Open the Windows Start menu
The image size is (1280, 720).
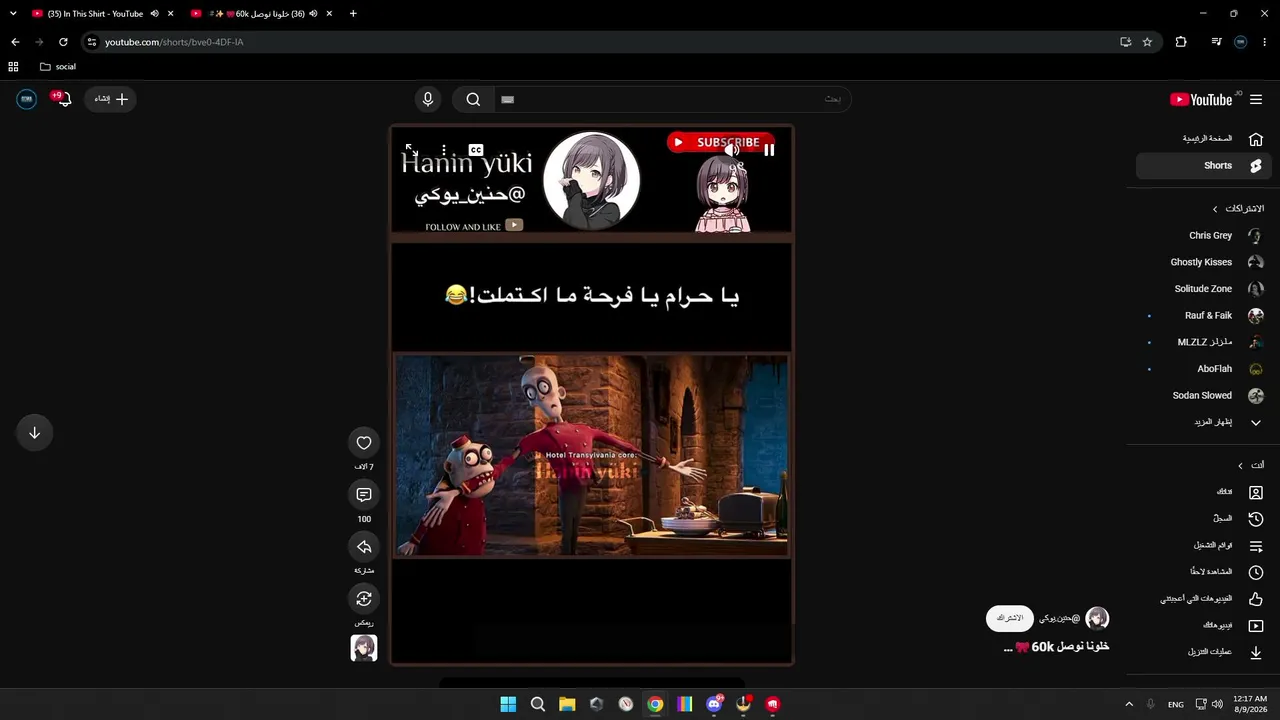point(508,704)
